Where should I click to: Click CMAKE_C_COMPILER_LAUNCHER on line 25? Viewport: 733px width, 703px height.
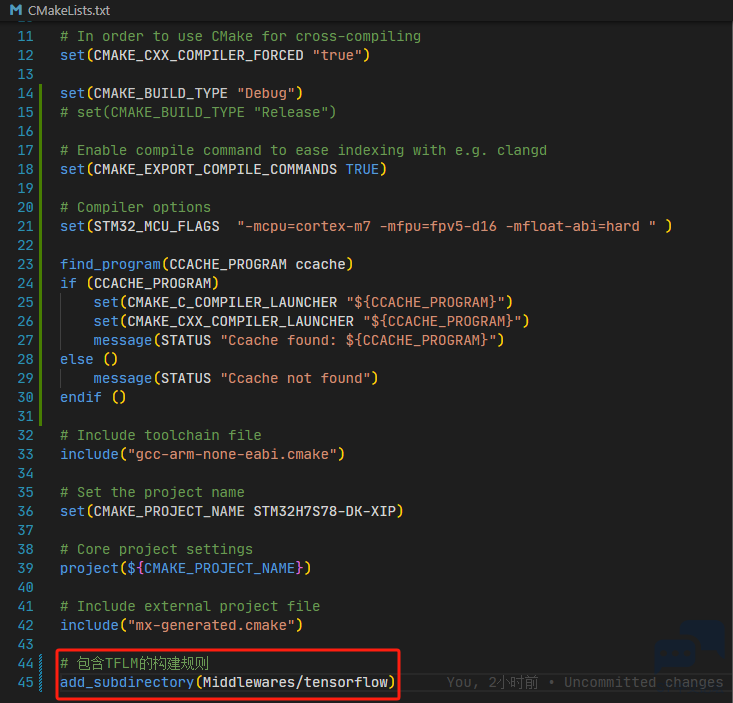pos(232,303)
